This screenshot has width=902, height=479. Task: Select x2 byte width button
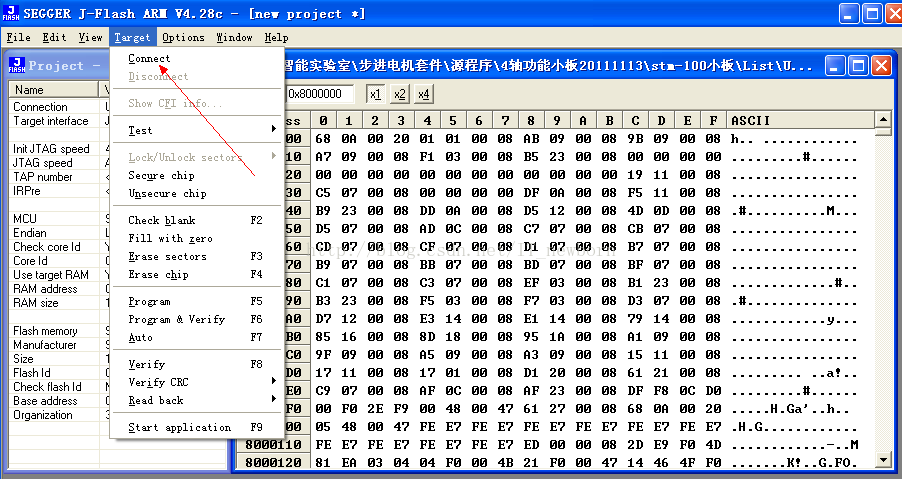point(399,94)
